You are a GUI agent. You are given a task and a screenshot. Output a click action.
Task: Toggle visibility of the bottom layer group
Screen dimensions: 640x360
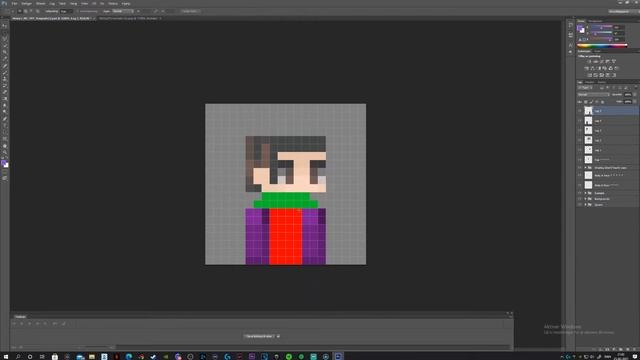580,204
